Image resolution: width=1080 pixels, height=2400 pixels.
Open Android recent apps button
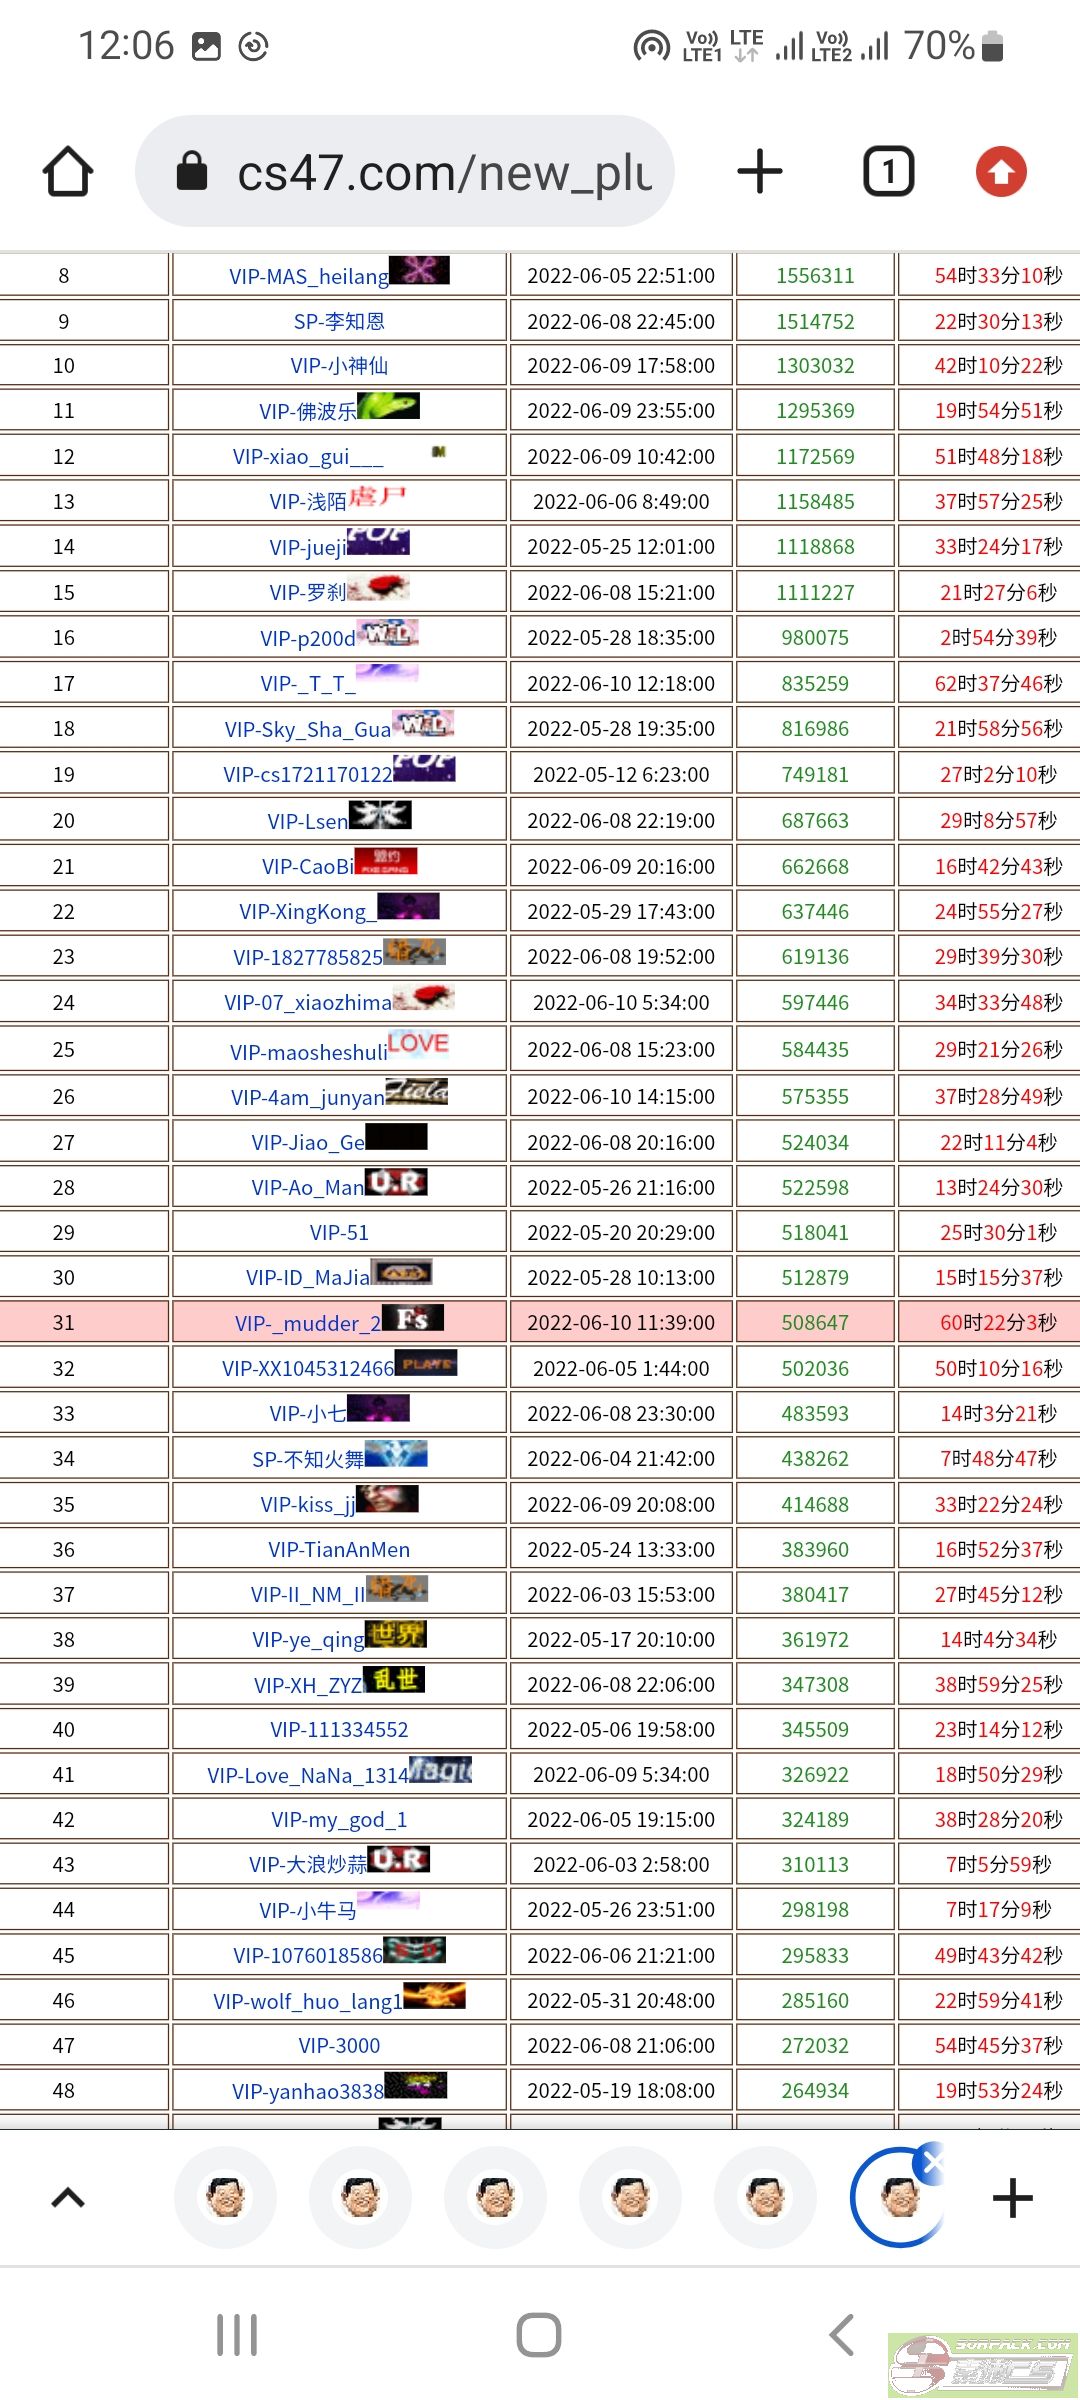pos(237,2335)
